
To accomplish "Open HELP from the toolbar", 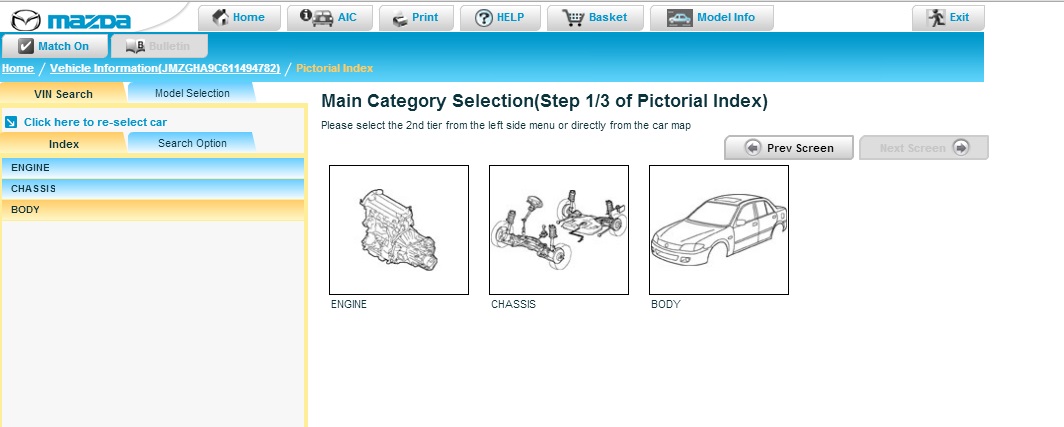I will tap(500, 18).
